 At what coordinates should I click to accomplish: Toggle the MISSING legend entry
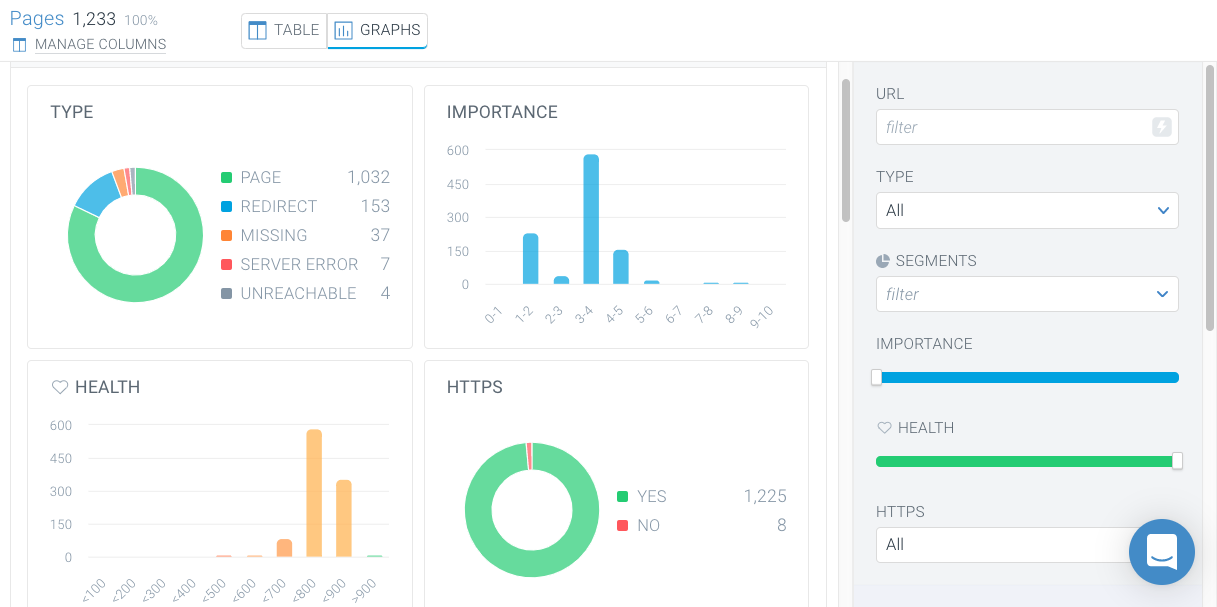[305, 235]
